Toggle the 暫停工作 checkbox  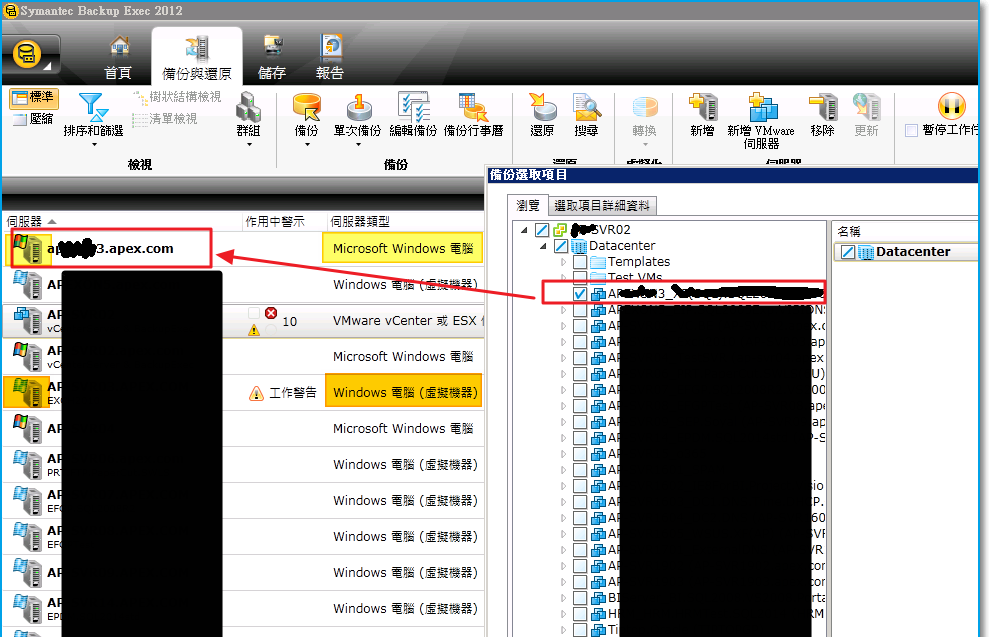911,131
